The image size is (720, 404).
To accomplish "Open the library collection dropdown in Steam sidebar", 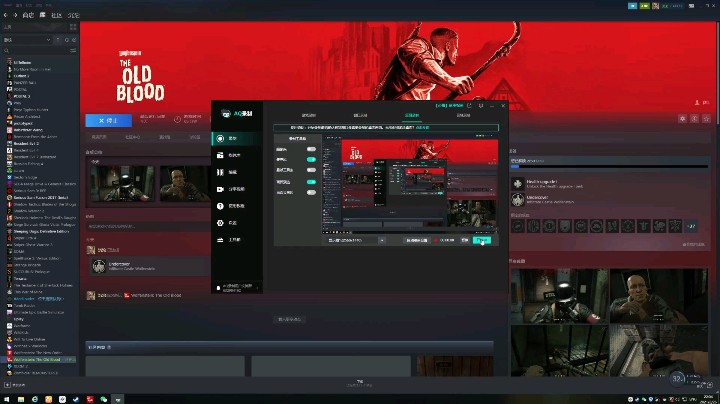I will tap(27, 40).
